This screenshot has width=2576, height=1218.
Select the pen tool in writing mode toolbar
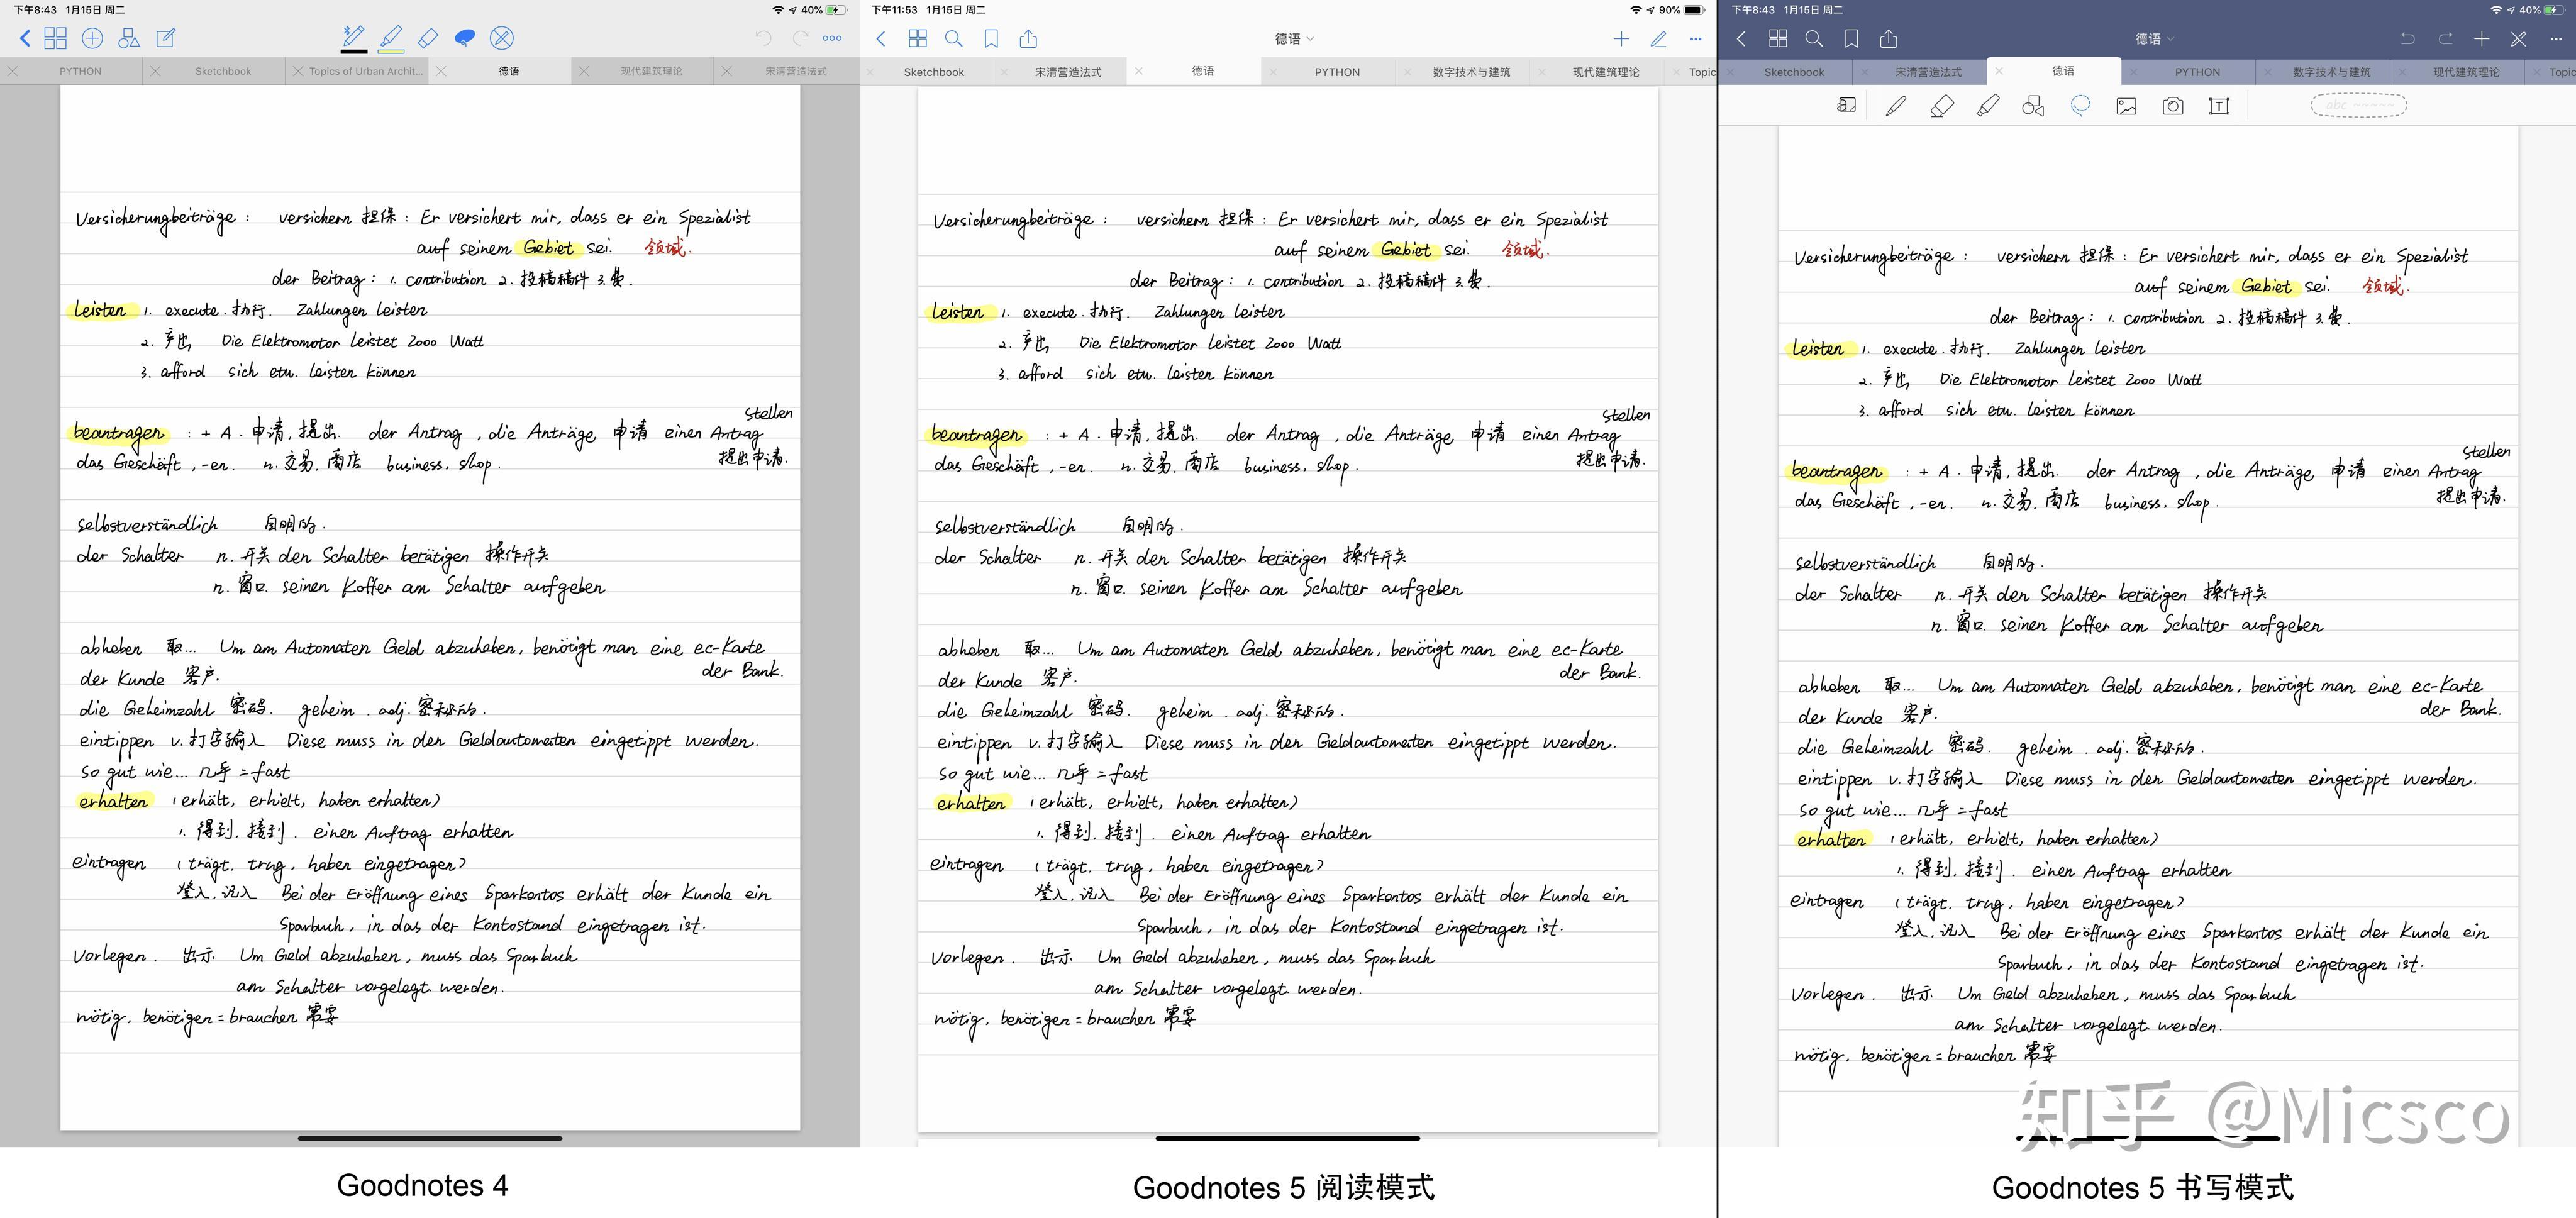point(1895,106)
